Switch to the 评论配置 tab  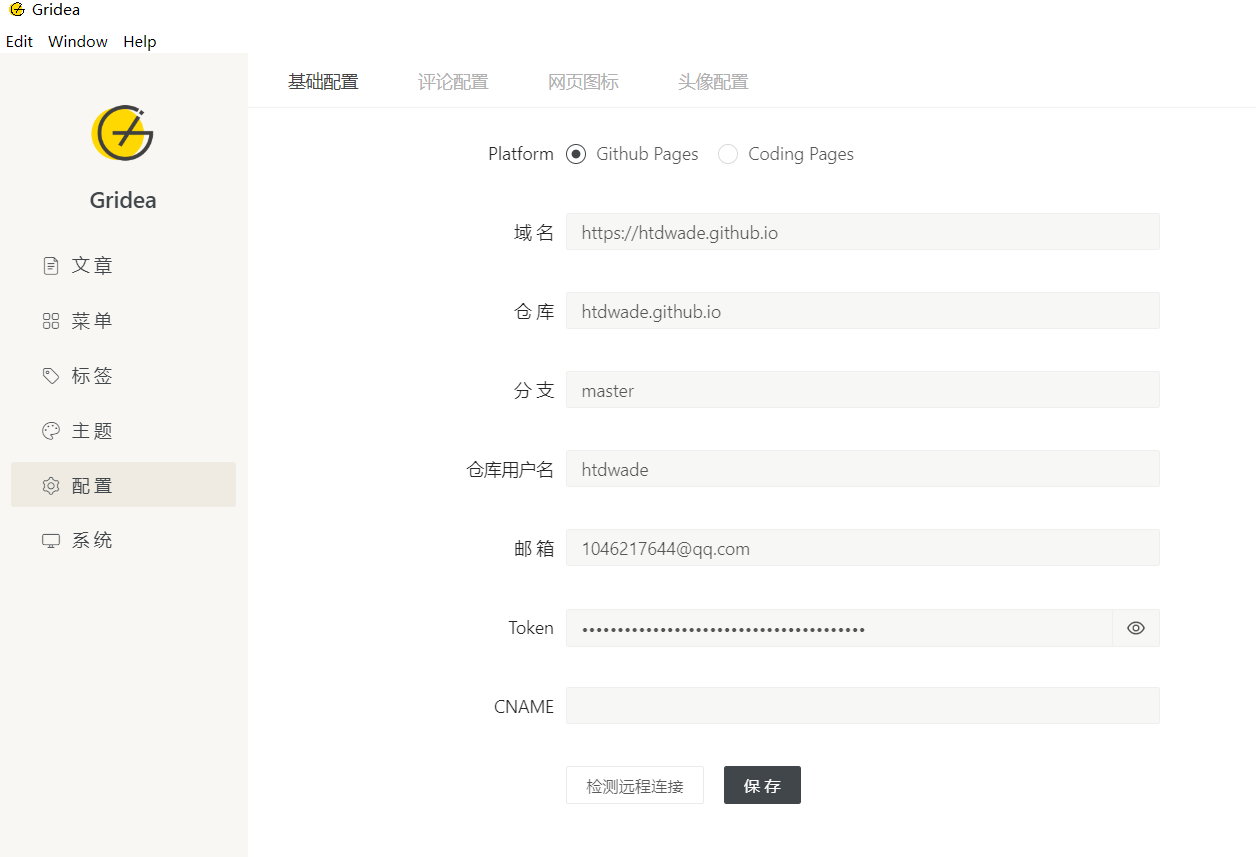(453, 82)
